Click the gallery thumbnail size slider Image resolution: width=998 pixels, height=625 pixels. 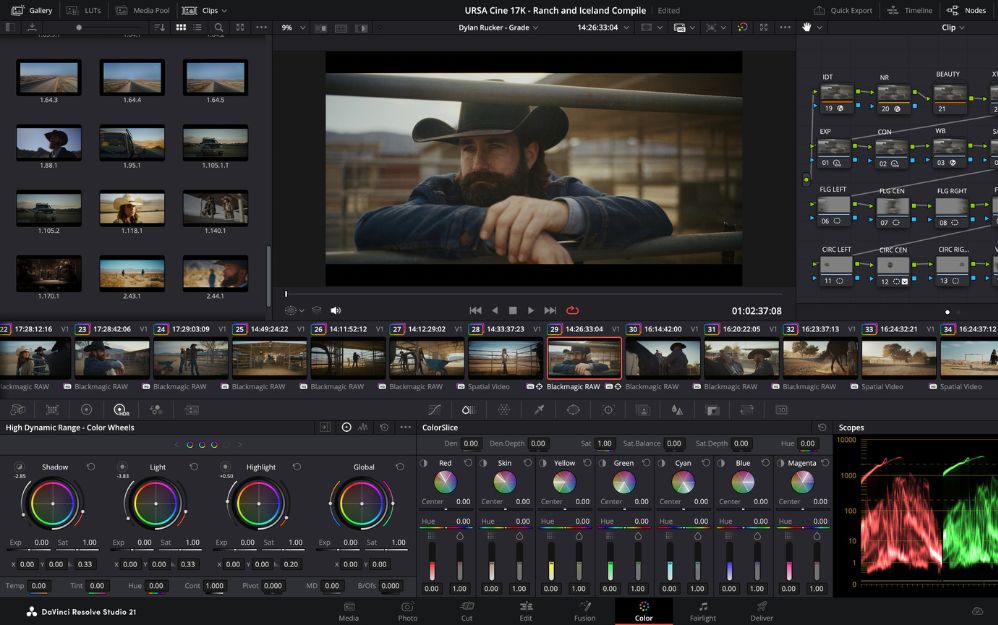[x=79, y=27]
